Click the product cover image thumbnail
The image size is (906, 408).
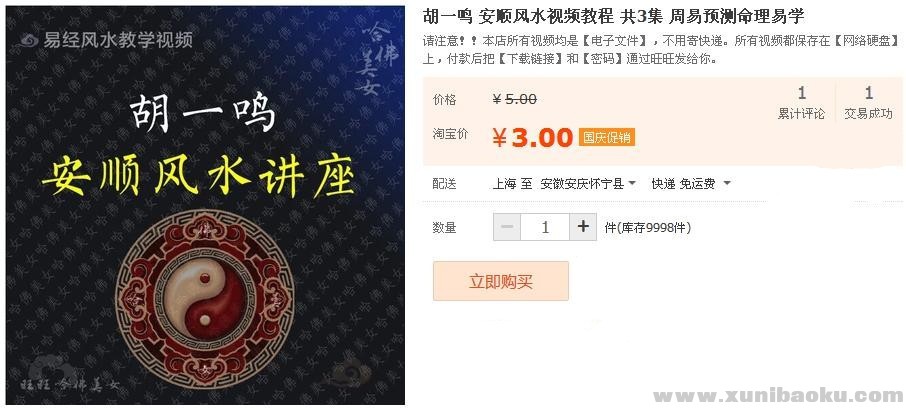205,205
